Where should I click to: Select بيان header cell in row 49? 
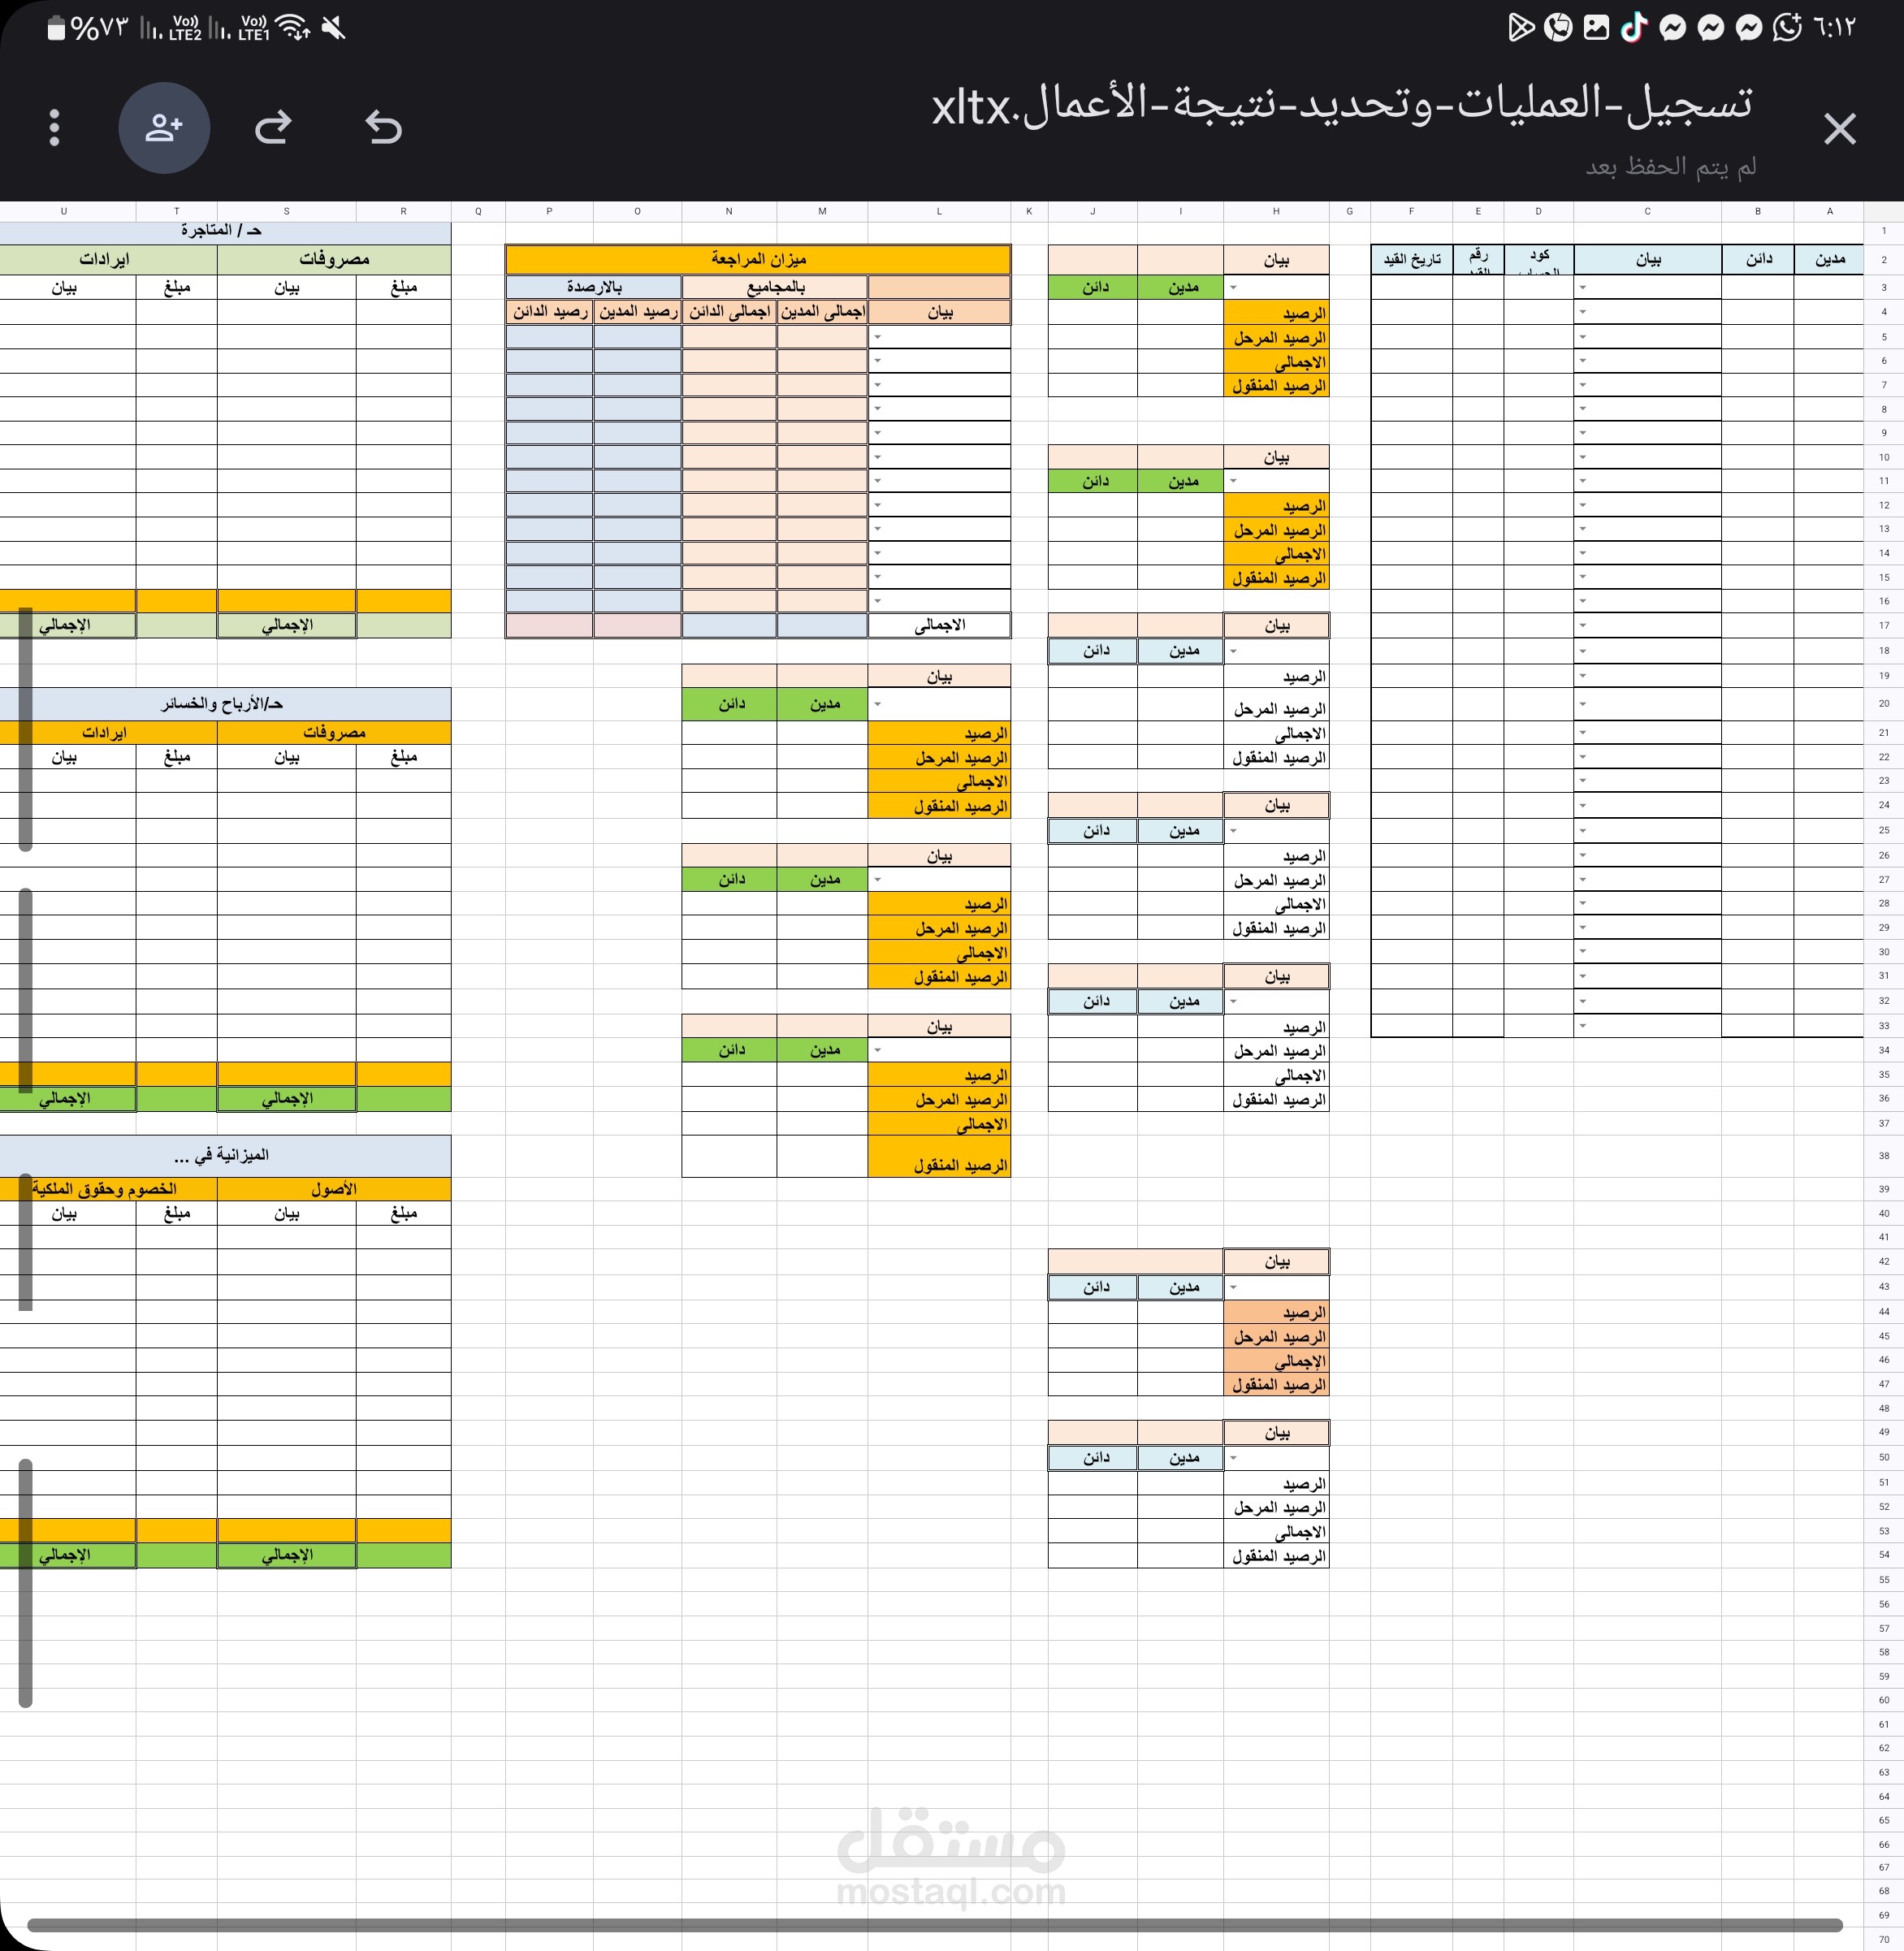[x=1277, y=1433]
